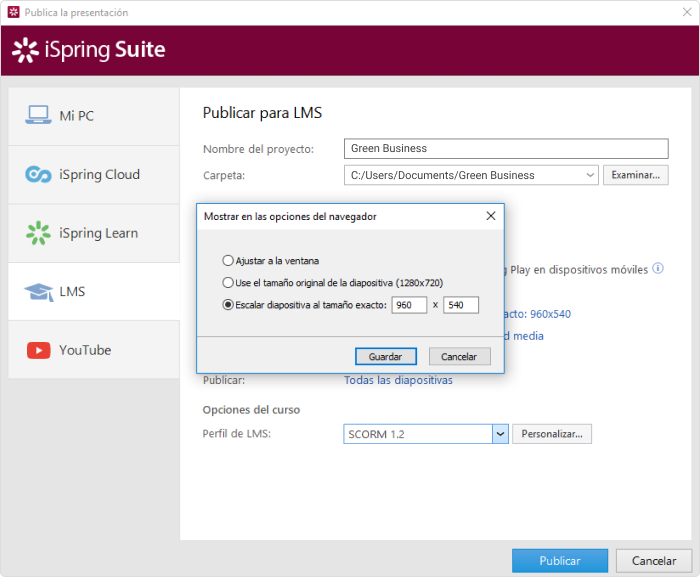Switch to the LMS tab

94,292
